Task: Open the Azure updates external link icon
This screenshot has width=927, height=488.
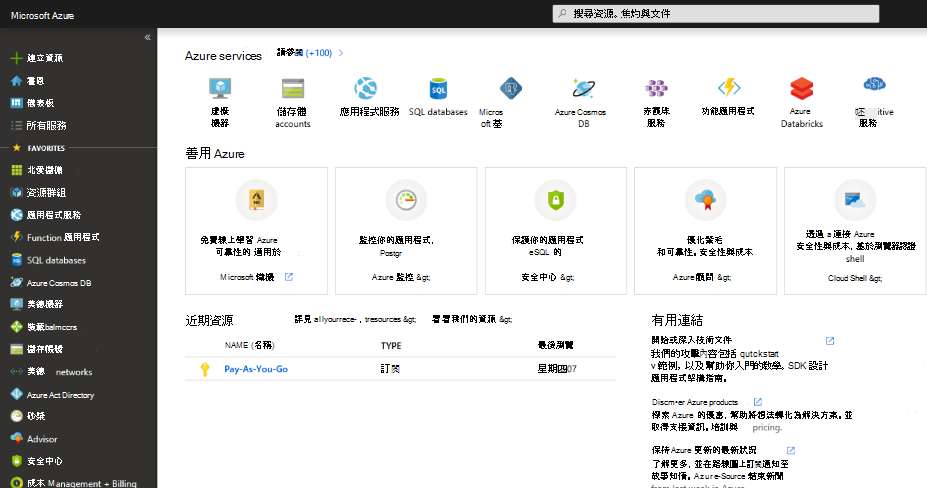Action: 791,450
